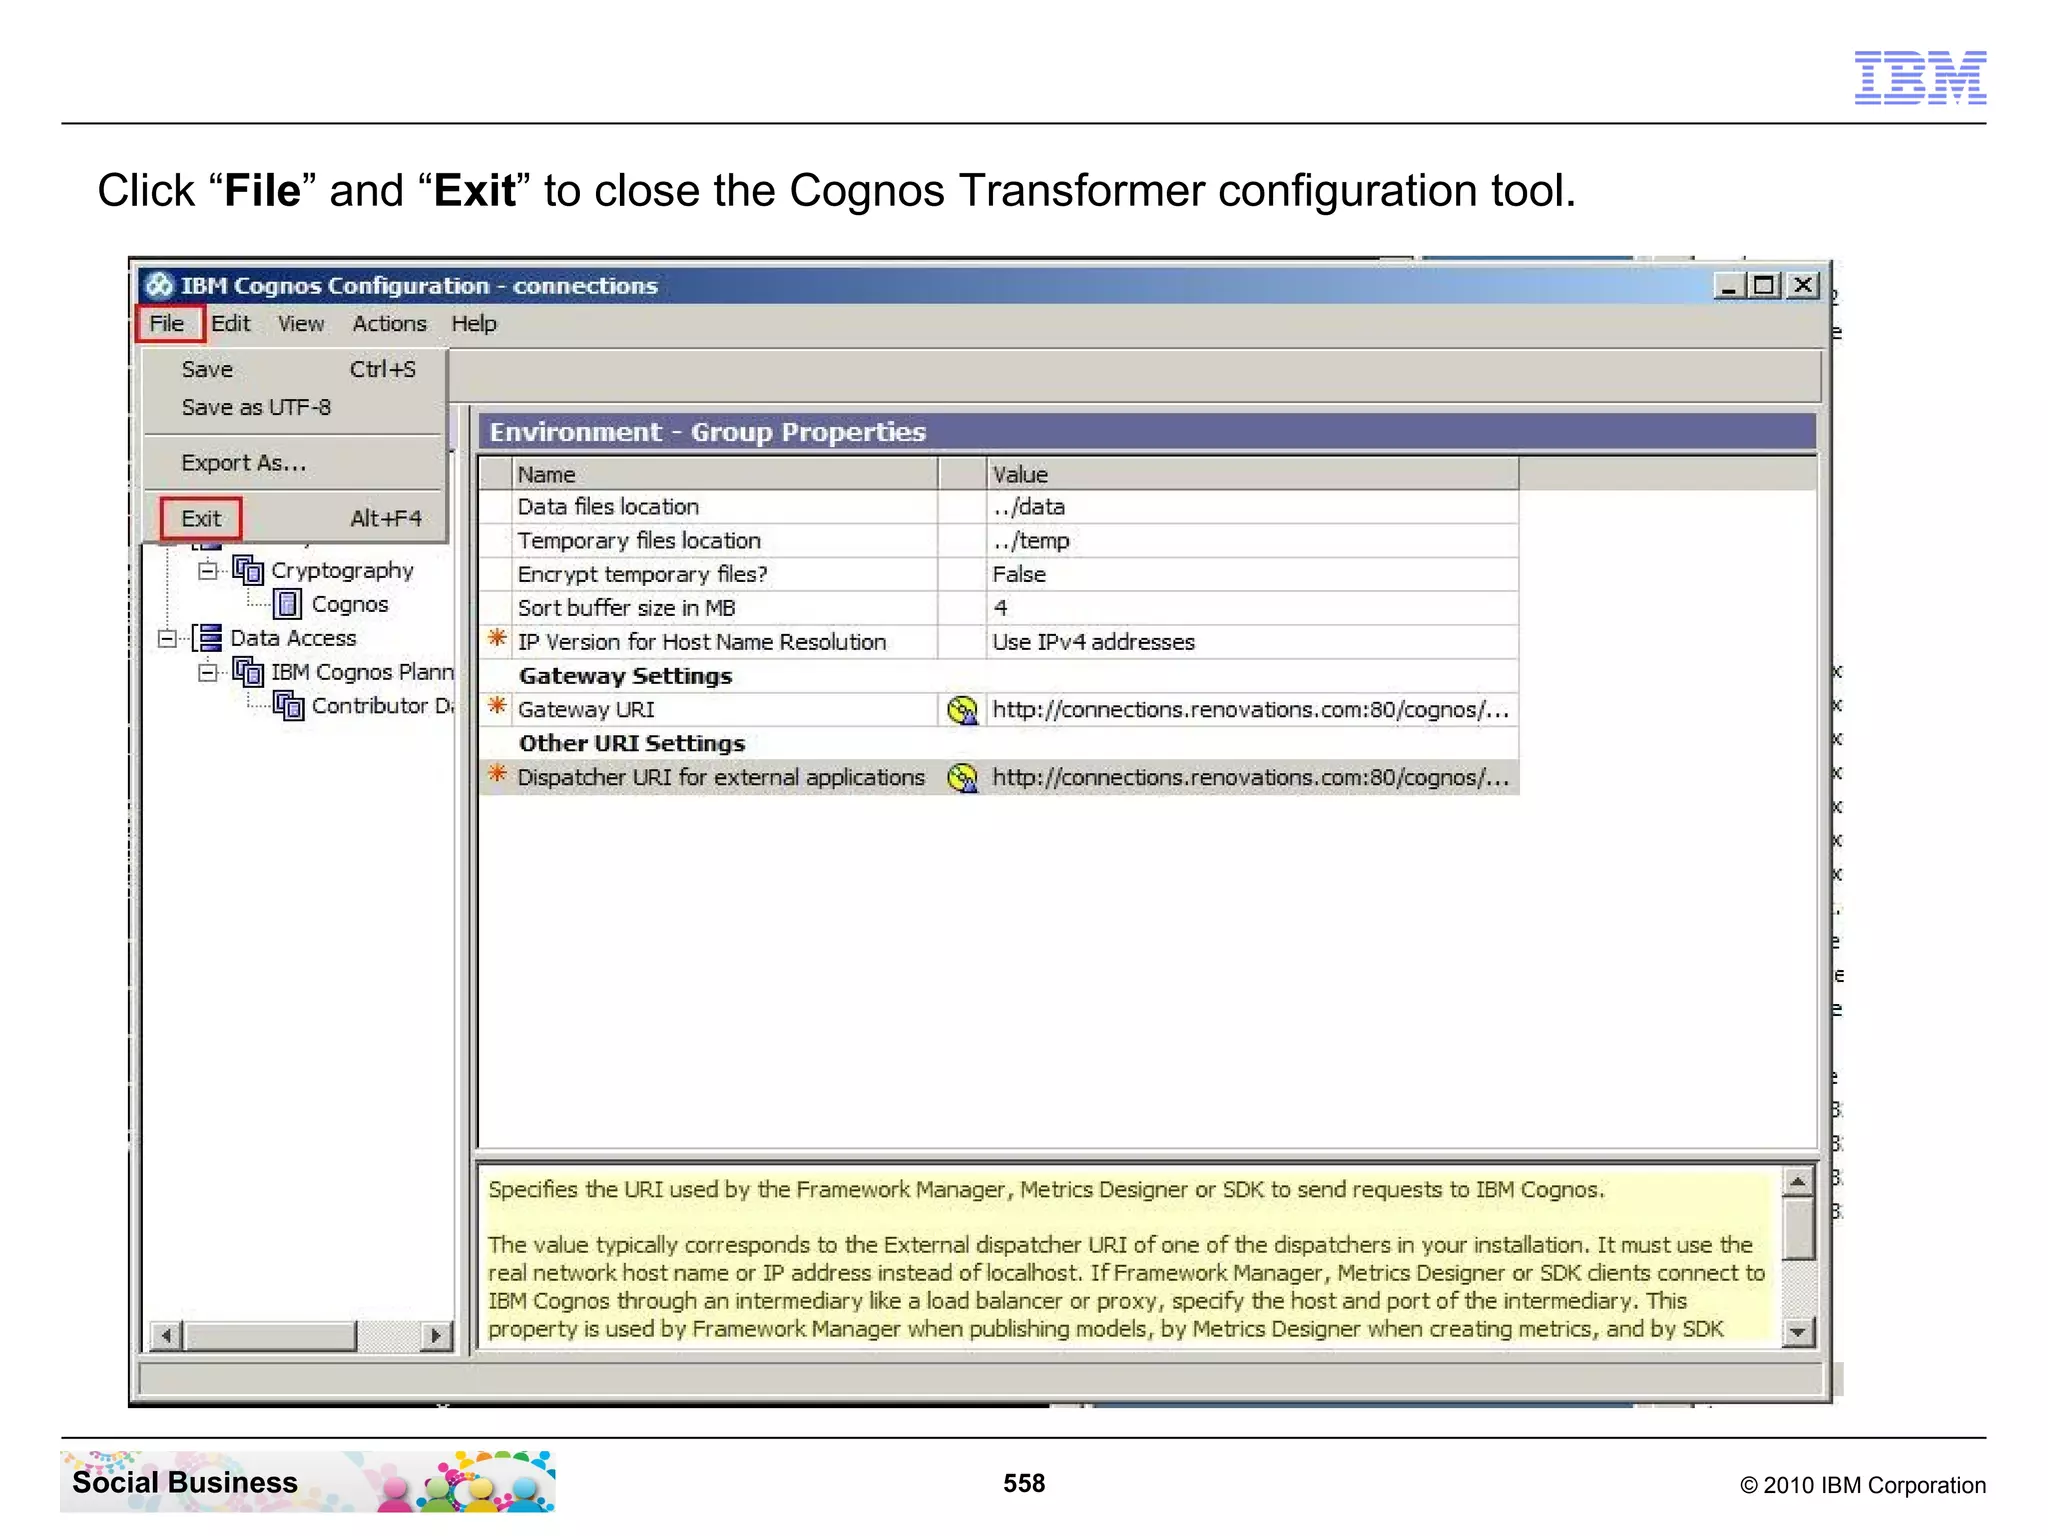Viewport: 2048px width, 1536px height.
Task: Click tree pane scroll left arrow
Action: pos(166,1335)
